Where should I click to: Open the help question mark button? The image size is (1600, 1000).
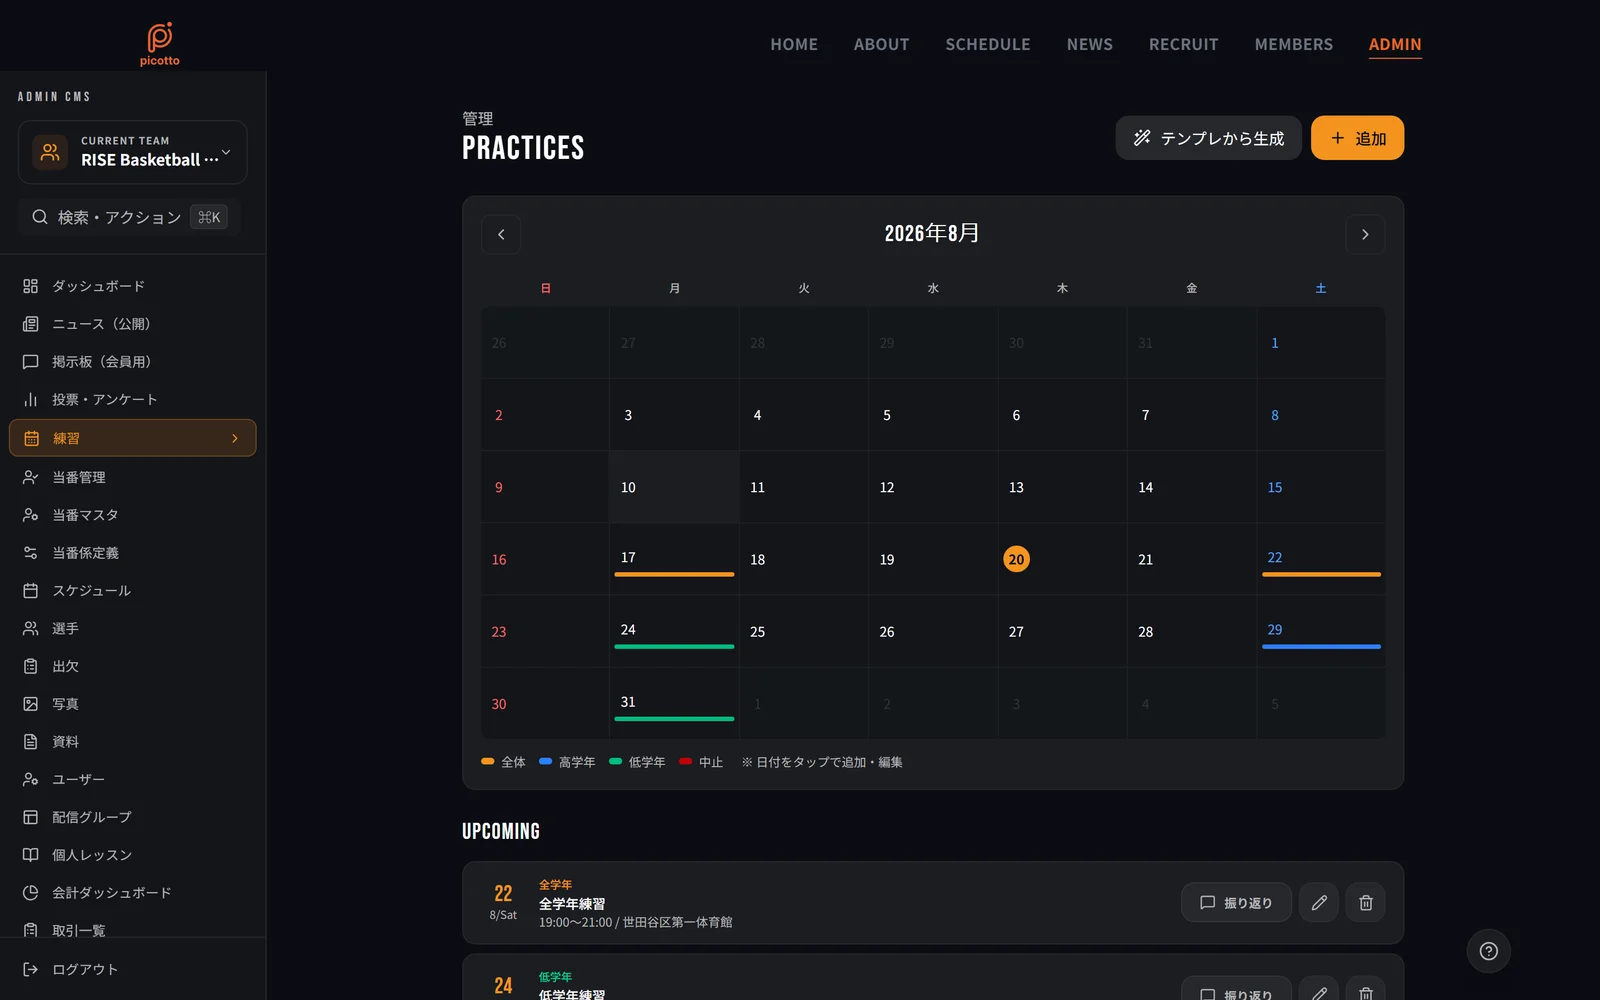pos(1488,951)
